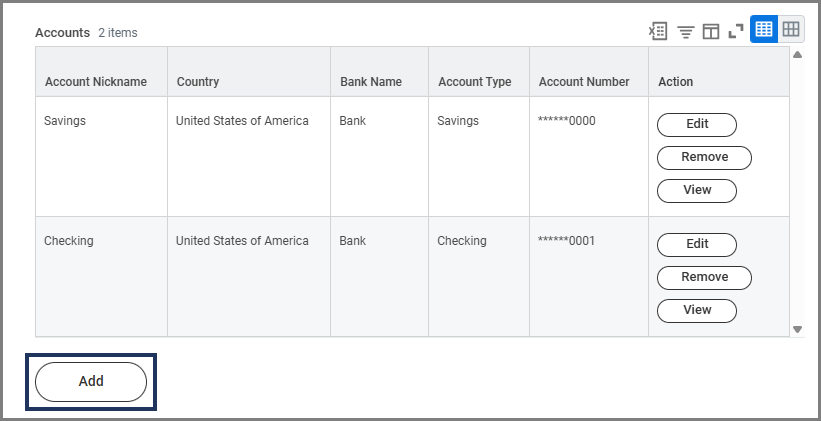Click the Account Nickname column header
This screenshot has height=421, width=821.
(x=96, y=82)
